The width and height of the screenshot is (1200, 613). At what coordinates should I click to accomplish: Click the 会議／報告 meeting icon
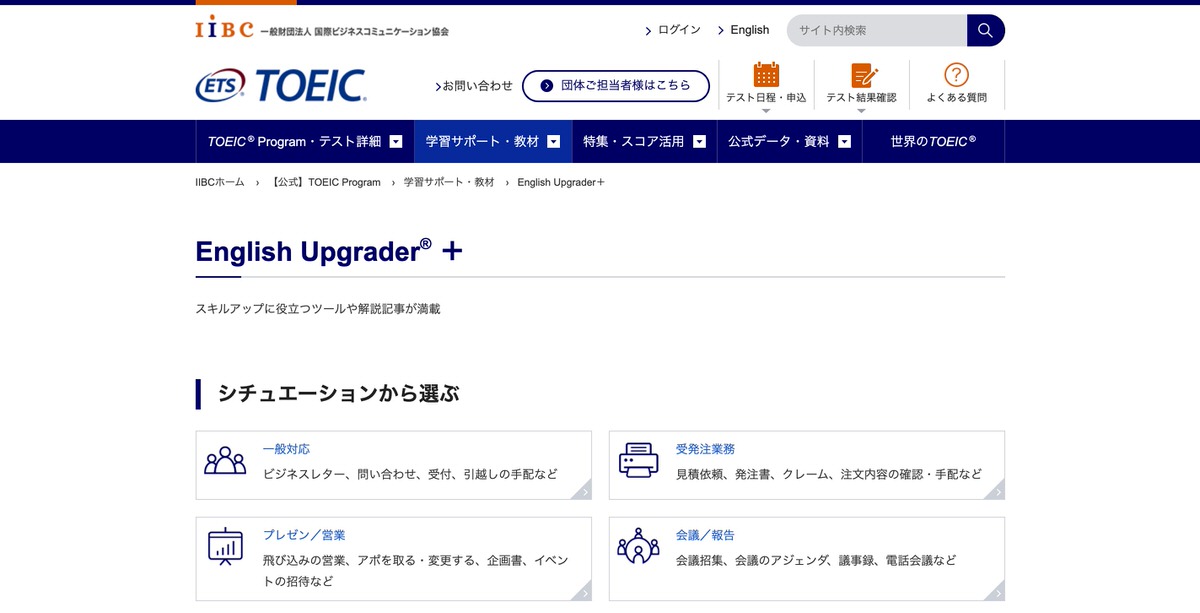[637, 543]
